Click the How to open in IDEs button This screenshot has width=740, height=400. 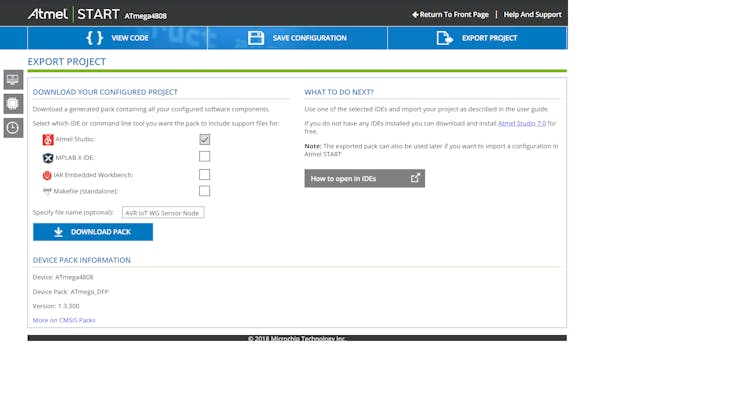tap(364, 178)
